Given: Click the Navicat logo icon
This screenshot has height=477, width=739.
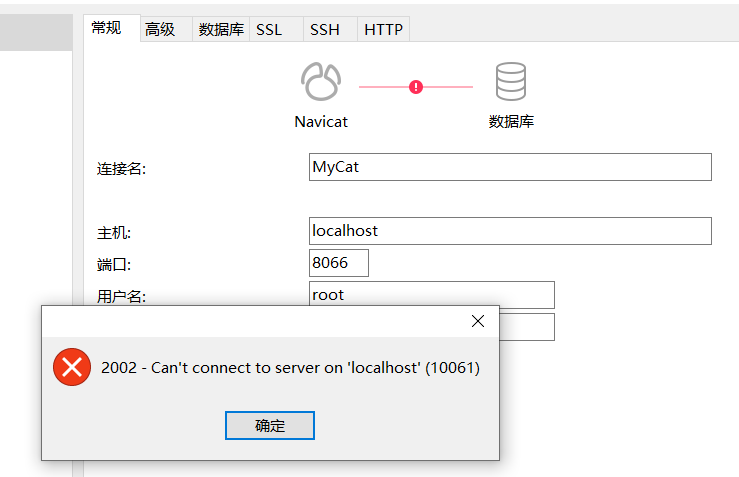Looking at the screenshot, I should (x=321, y=82).
